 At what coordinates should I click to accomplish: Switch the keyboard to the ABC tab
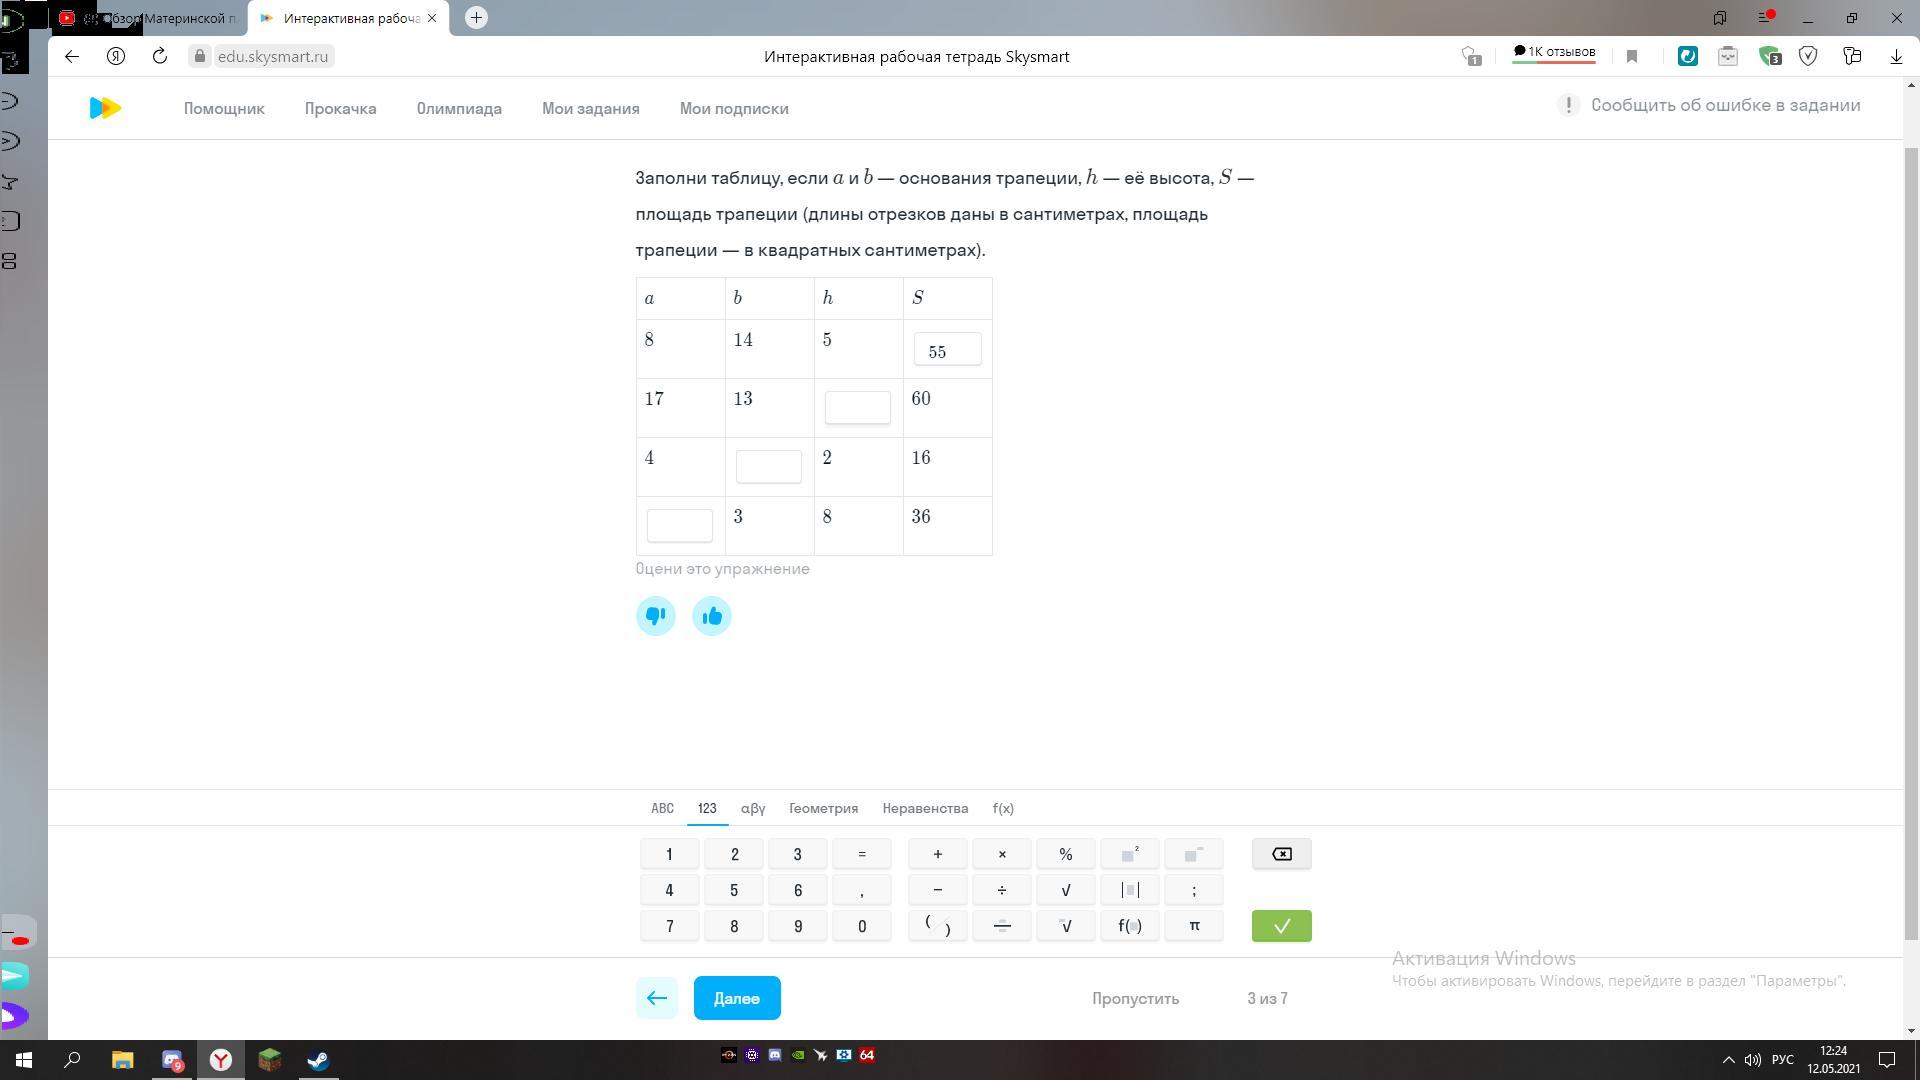662,808
